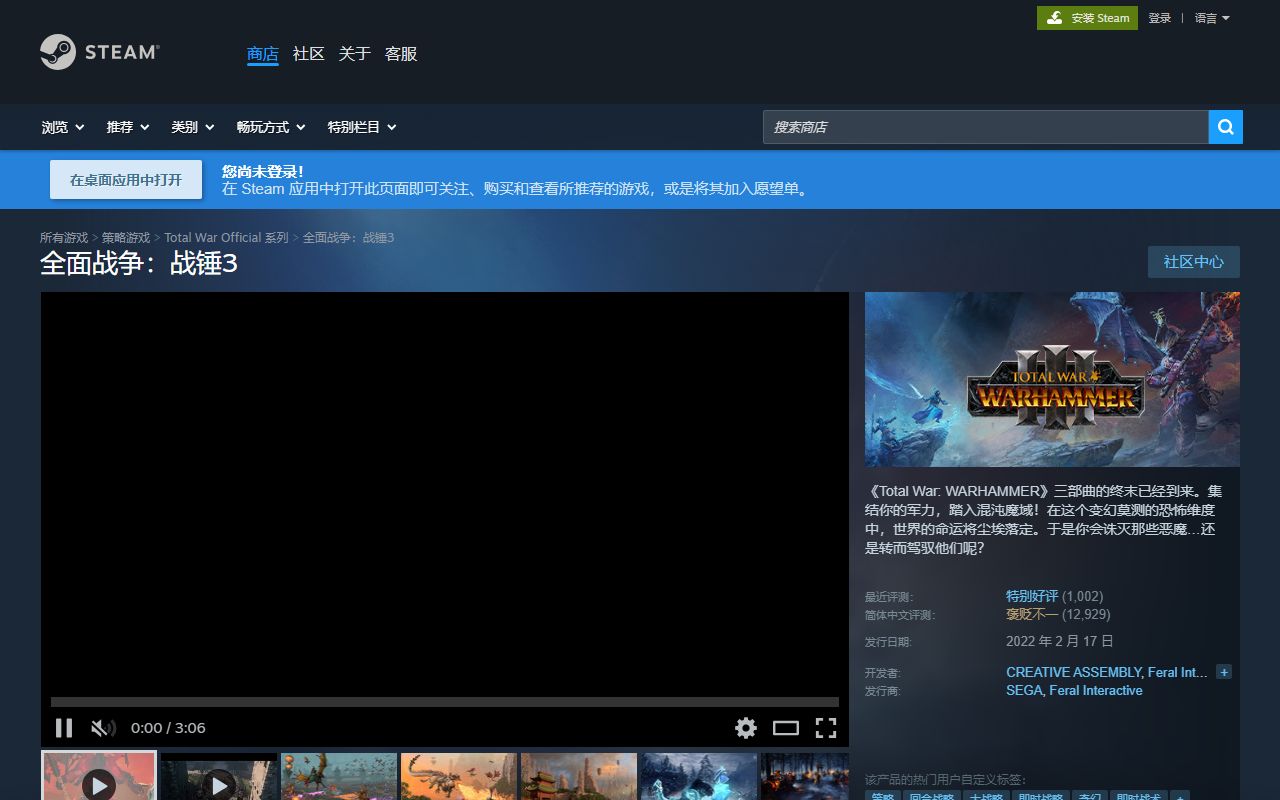Seek on the video progress bar
The height and width of the screenshot is (800, 1280).
[445, 702]
